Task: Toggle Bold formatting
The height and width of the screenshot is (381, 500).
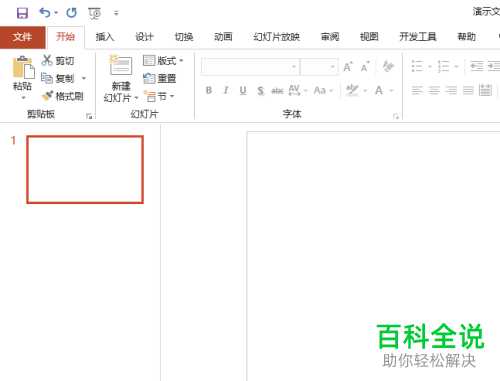Action: coord(209,90)
